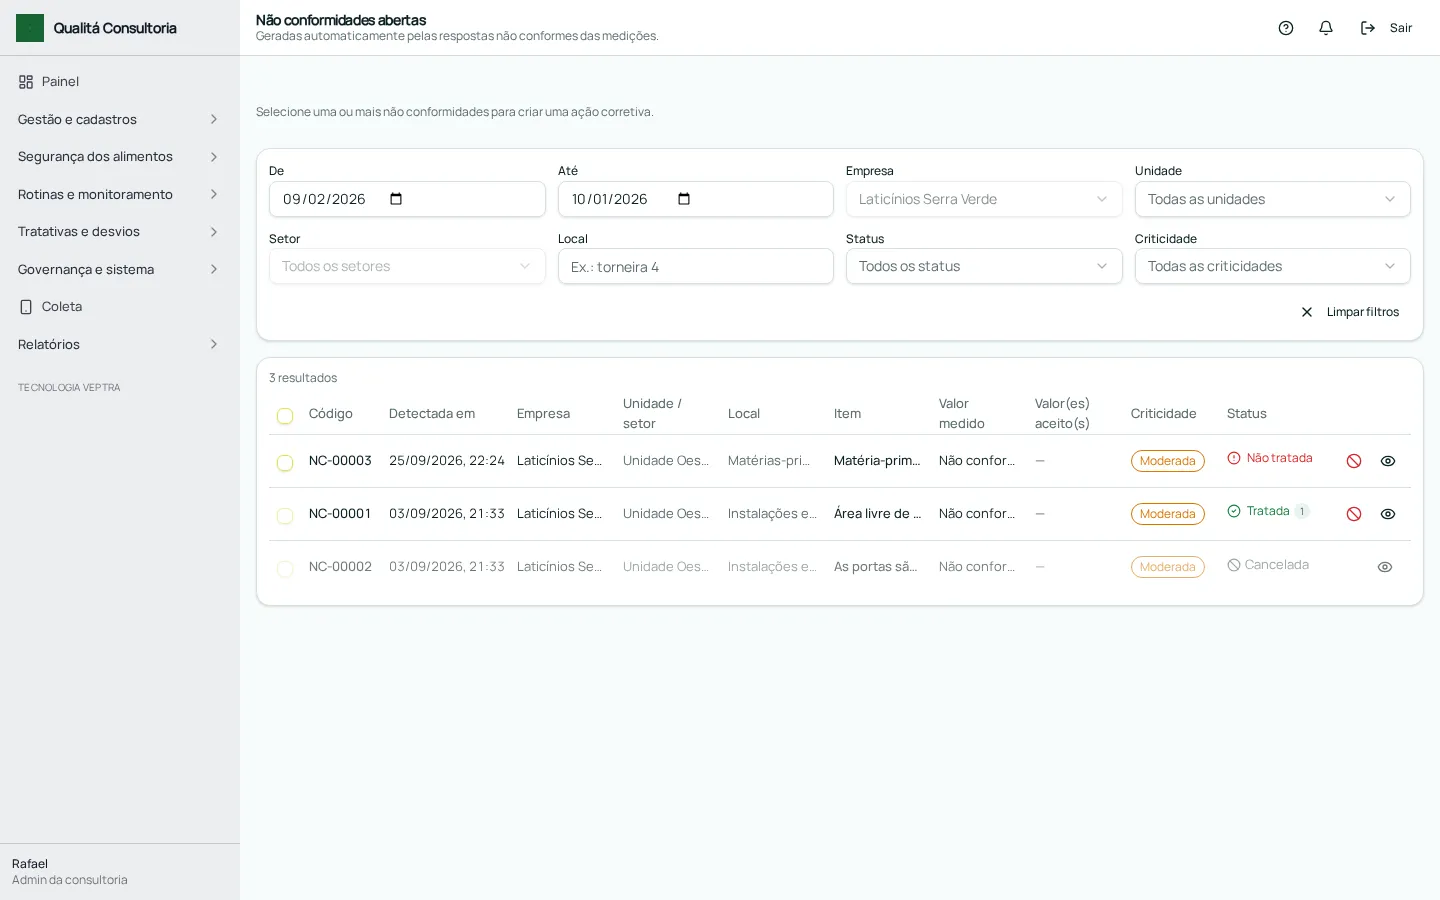This screenshot has width=1440, height=900.
Task: Click the help question mark icon
Action: 1286,28
